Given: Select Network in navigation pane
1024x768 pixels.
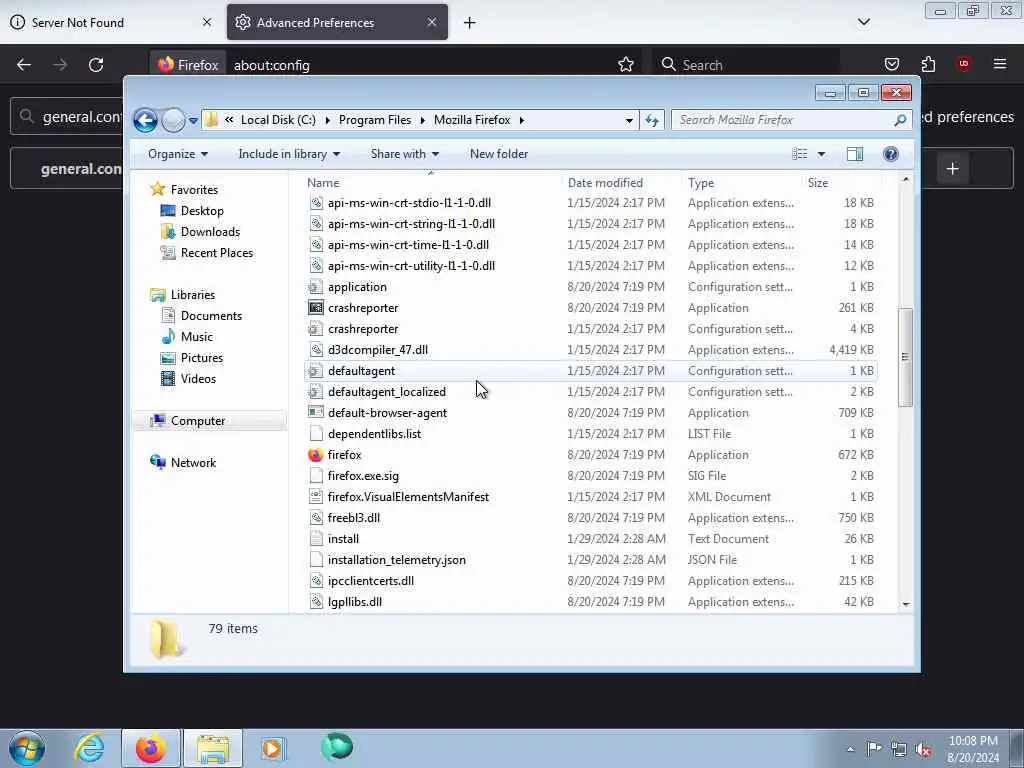Looking at the screenshot, I should pyautogui.click(x=193, y=463).
